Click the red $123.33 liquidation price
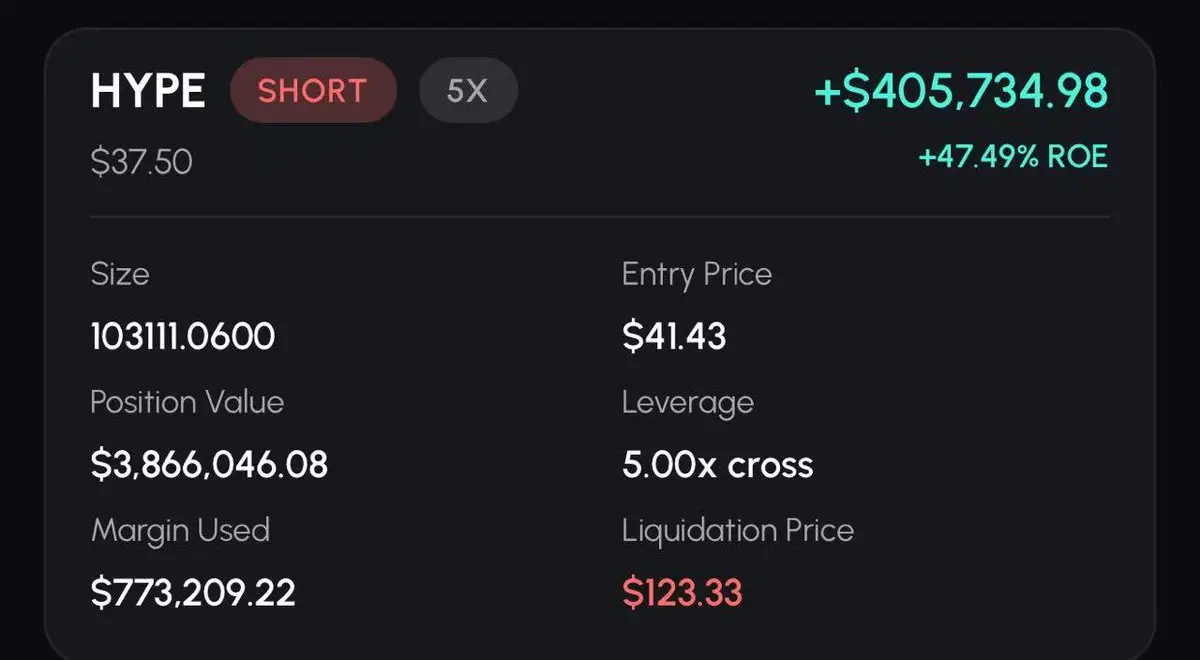The image size is (1200, 660). point(682,592)
